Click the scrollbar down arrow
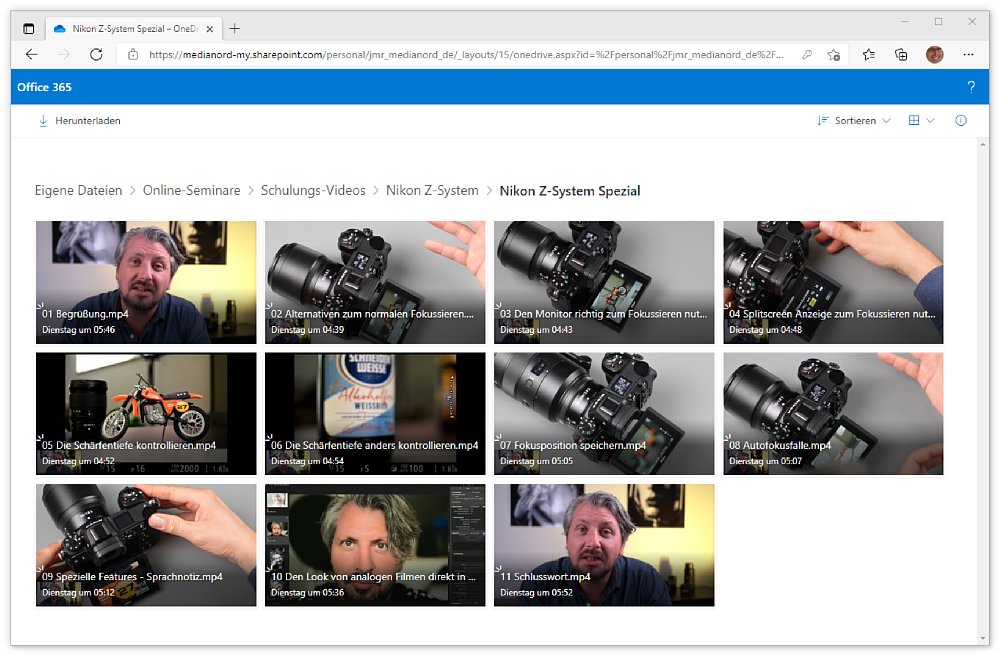Viewport: 1000px width, 656px height. pyautogui.click(x=983, y=639)
